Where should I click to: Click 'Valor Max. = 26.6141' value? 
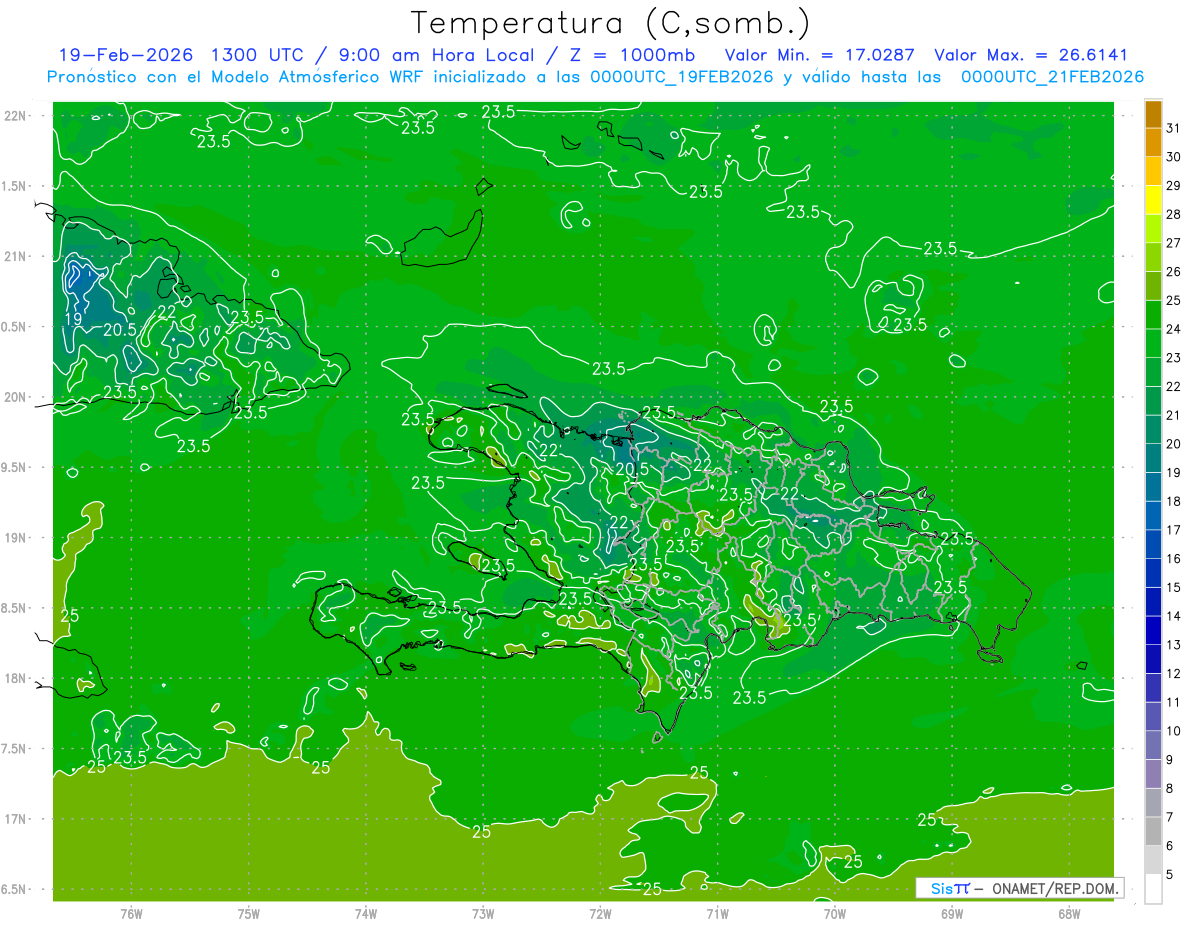click(1031, 55)
